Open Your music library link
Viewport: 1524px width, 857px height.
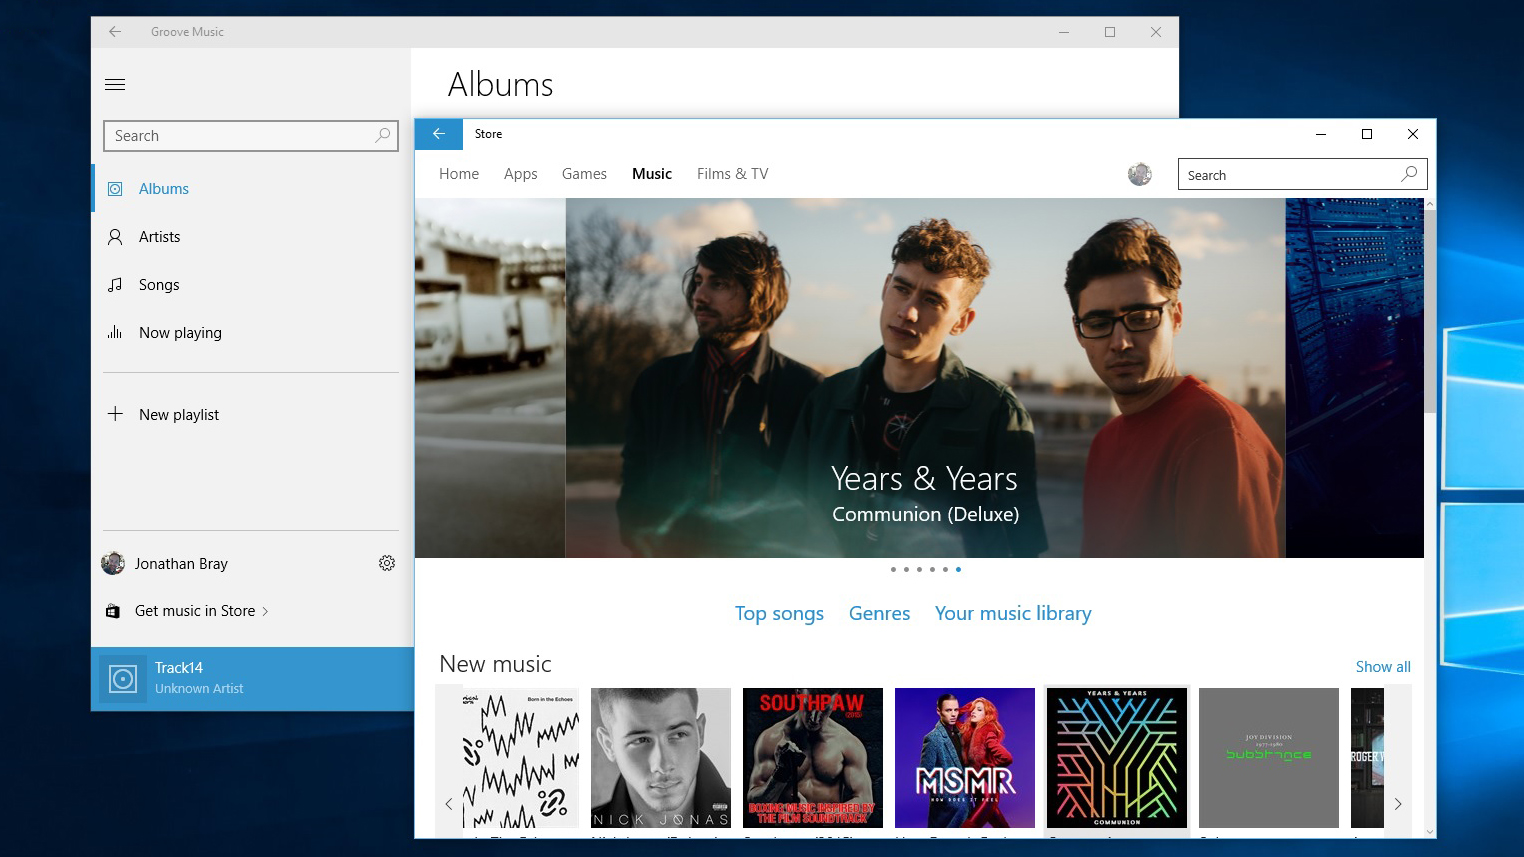1012,613
